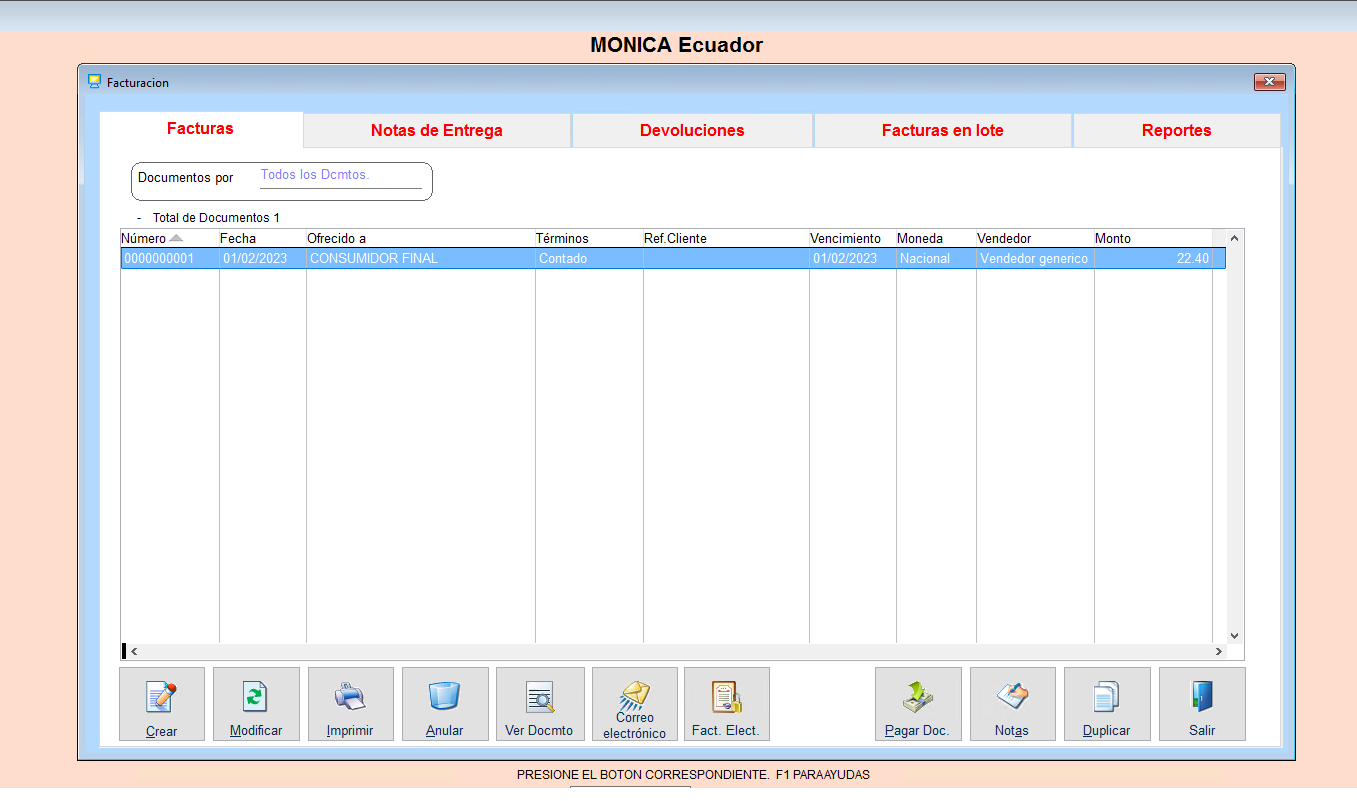1357x801 pixels.
Task: Click the horizontal scrollbar left arrow
Action: 134,651
